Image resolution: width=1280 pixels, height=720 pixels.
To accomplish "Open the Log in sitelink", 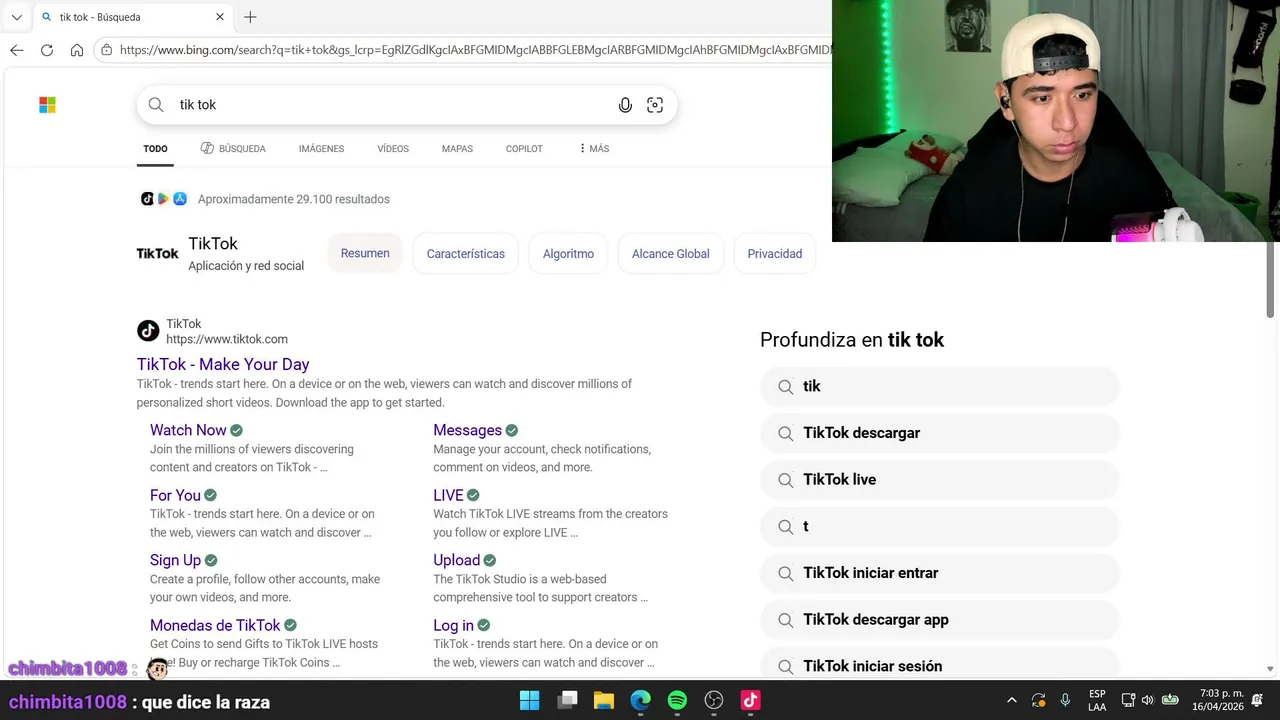I will [453, 625].
